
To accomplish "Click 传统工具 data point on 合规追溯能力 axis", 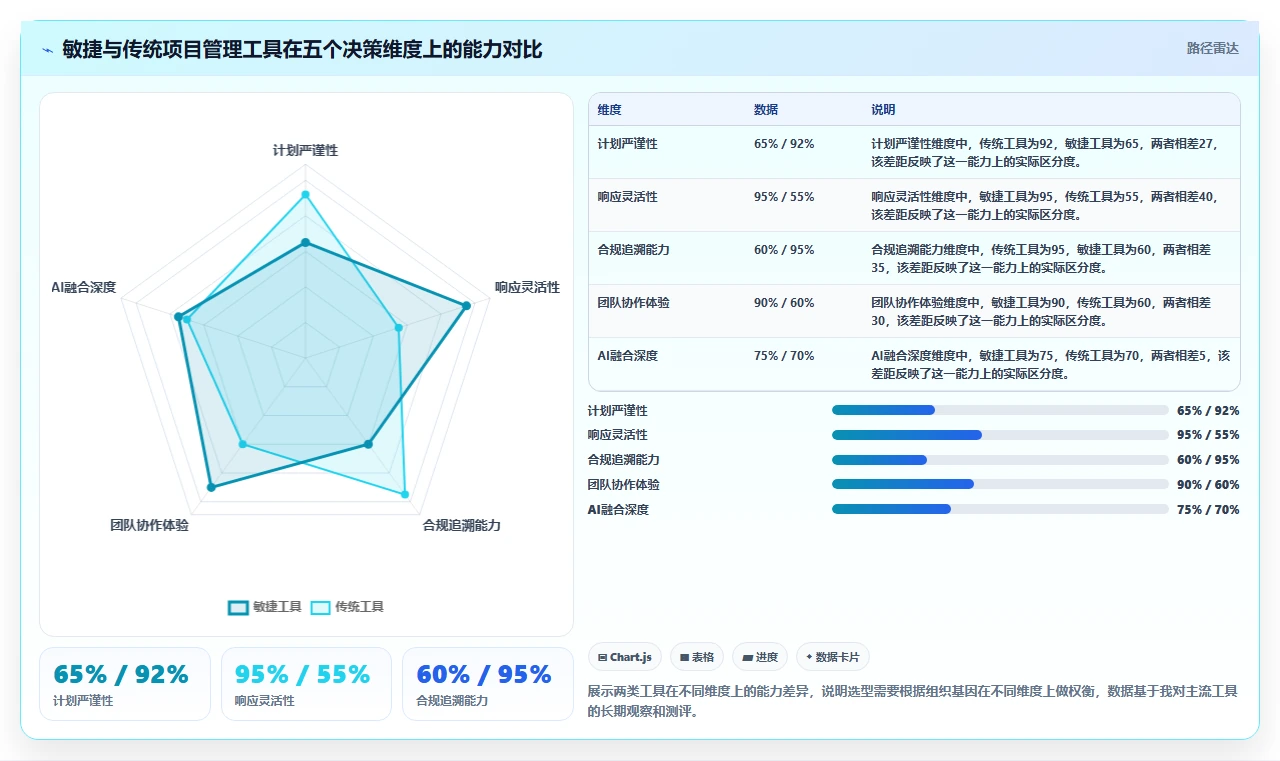I will coord(405,494).
